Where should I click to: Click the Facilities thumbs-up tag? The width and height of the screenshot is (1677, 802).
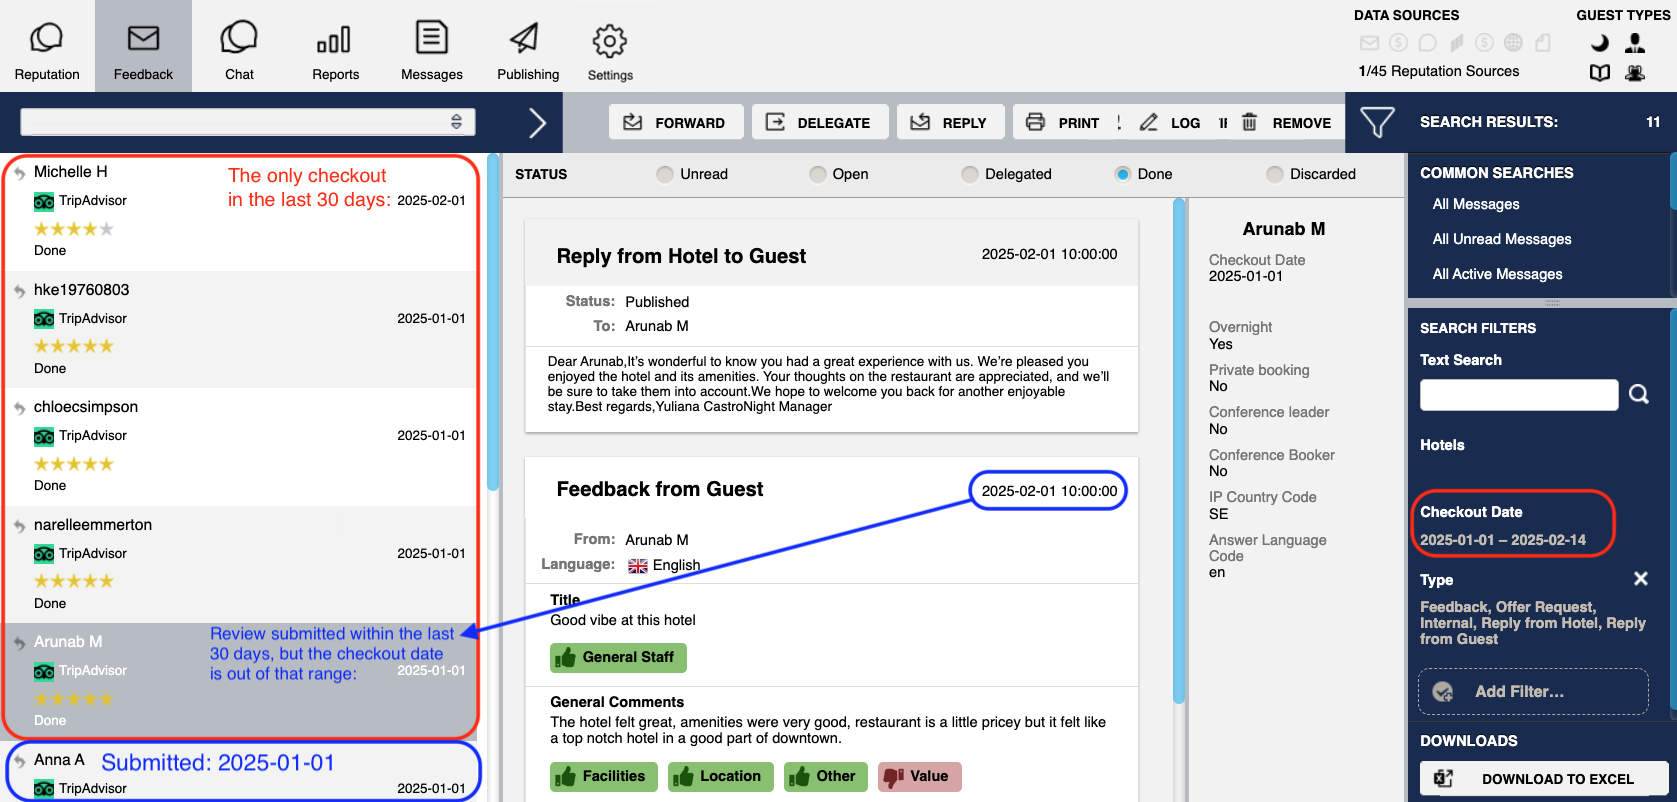(604, 777)
